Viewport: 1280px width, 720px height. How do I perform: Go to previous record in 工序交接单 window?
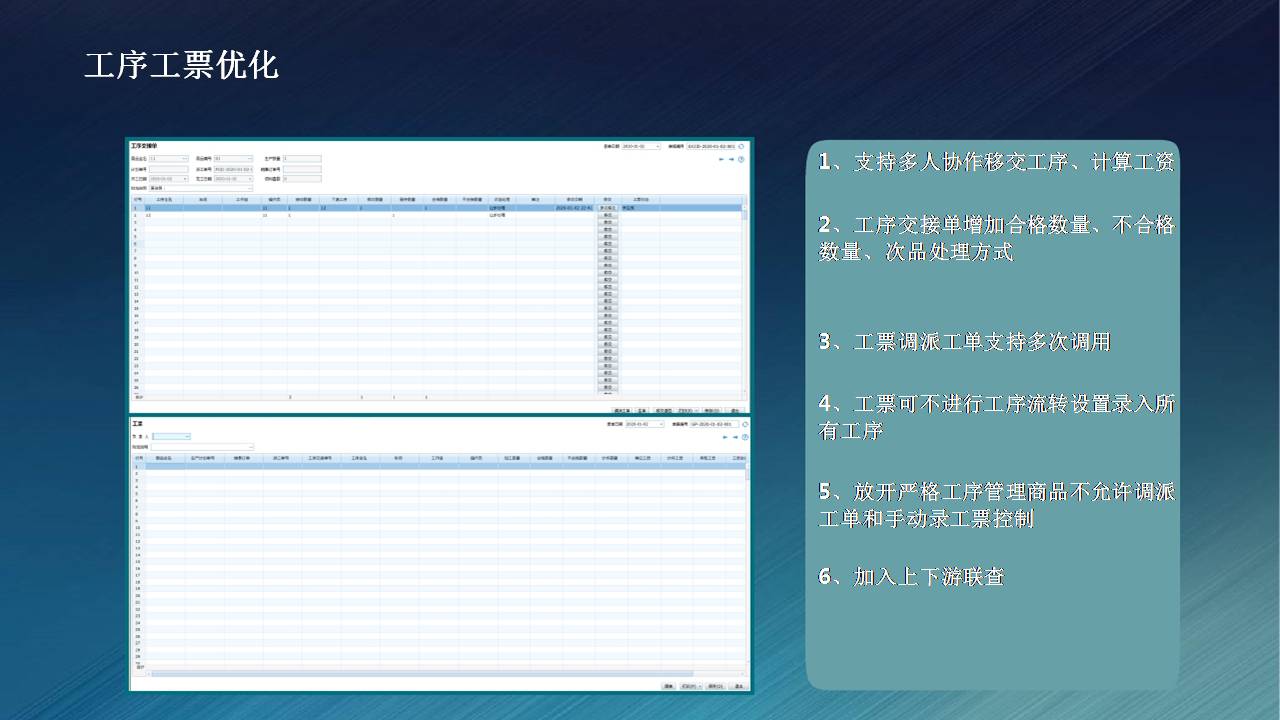721,159
